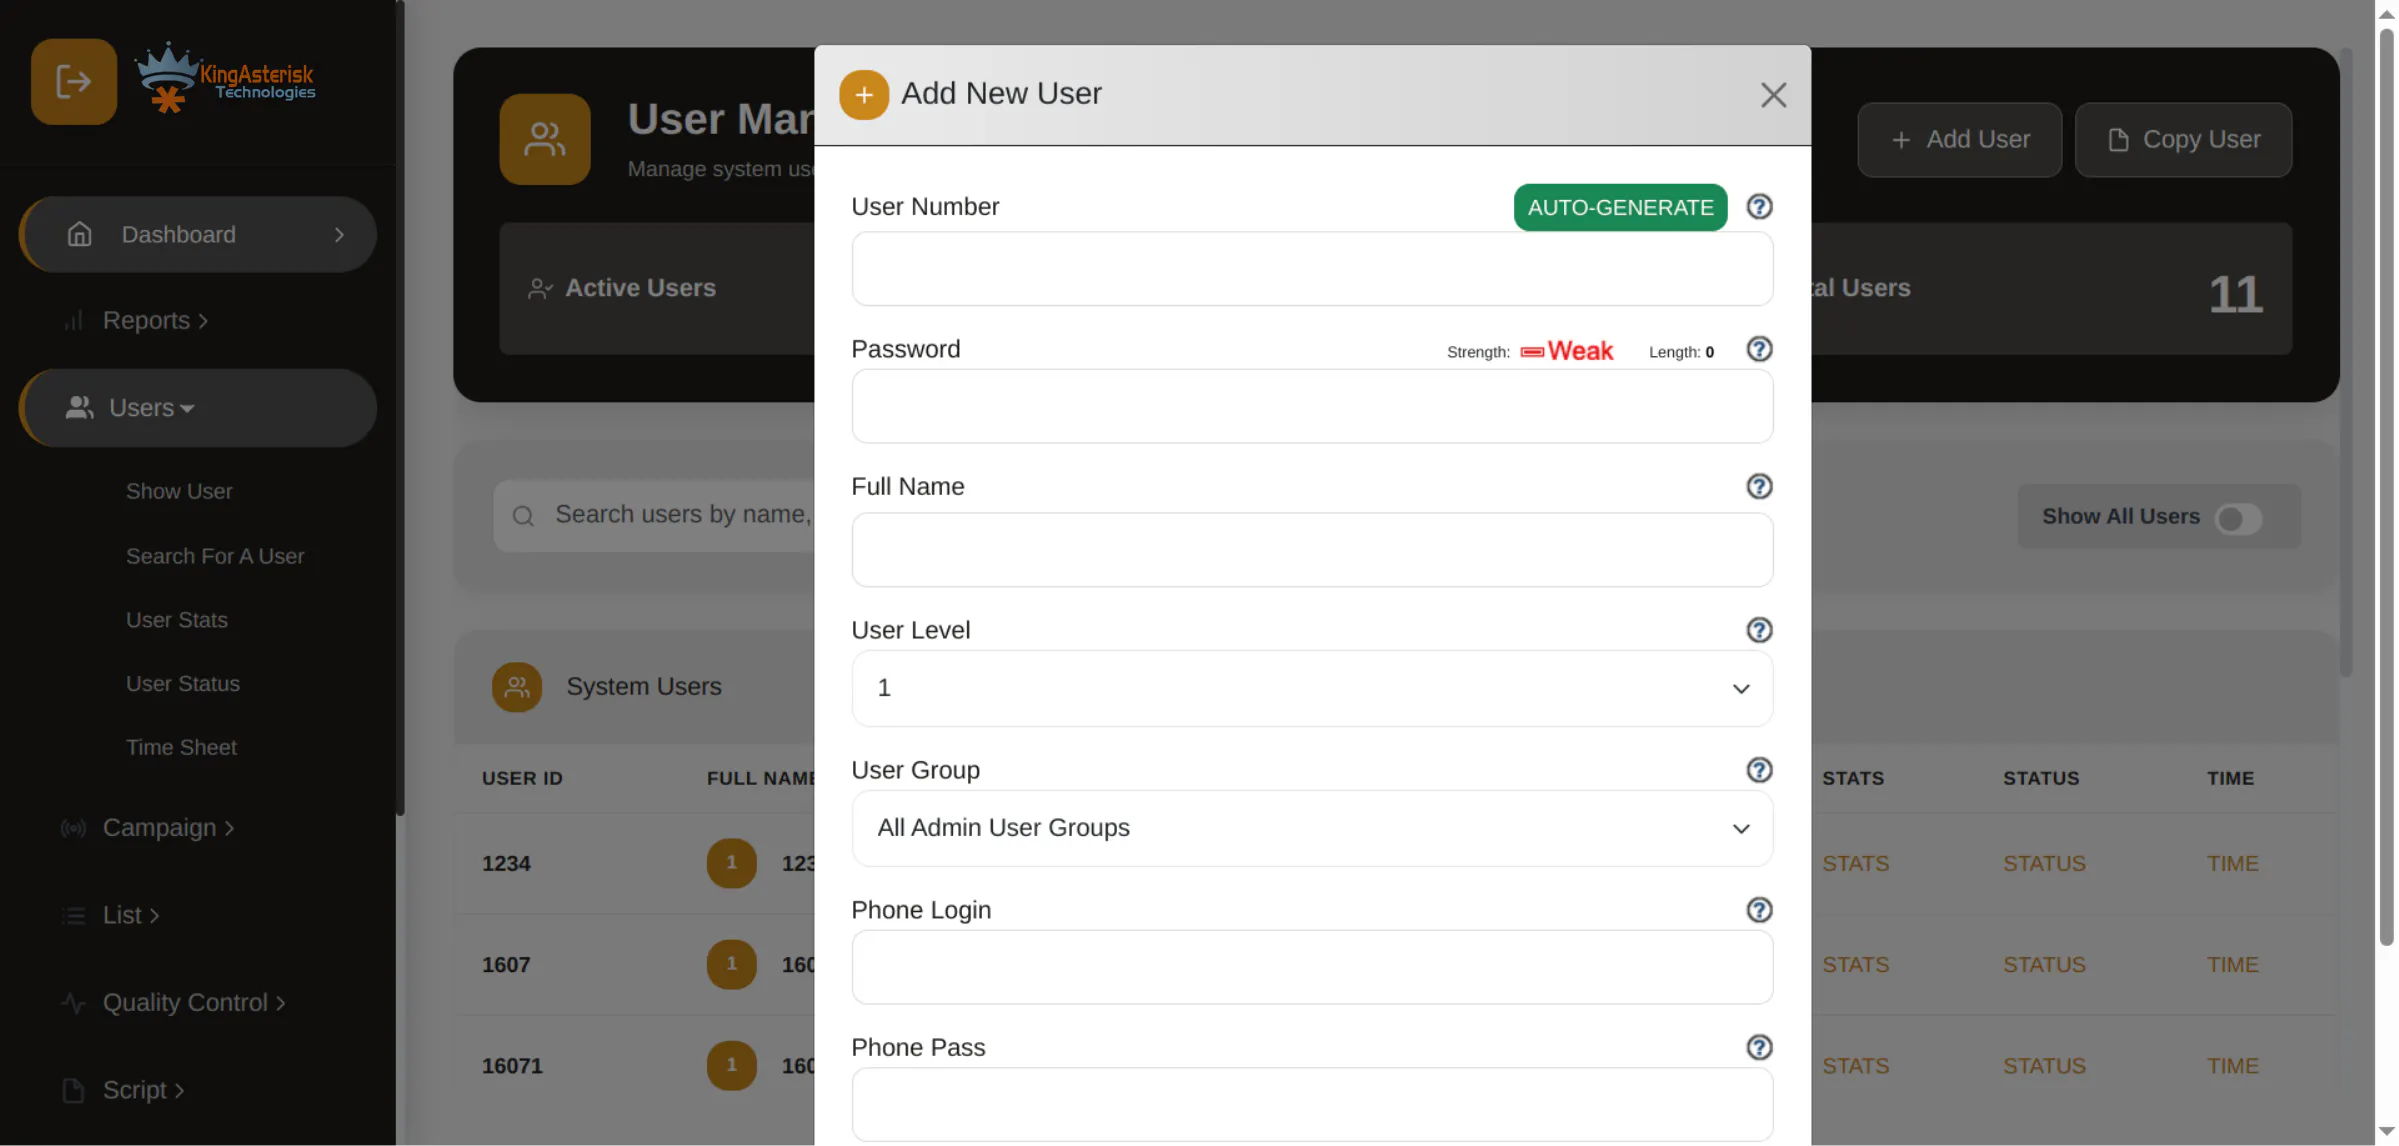2399x1146 pixels.
Task: Click the KingAsterisk Technologies logo
Action: click(225, 78)
